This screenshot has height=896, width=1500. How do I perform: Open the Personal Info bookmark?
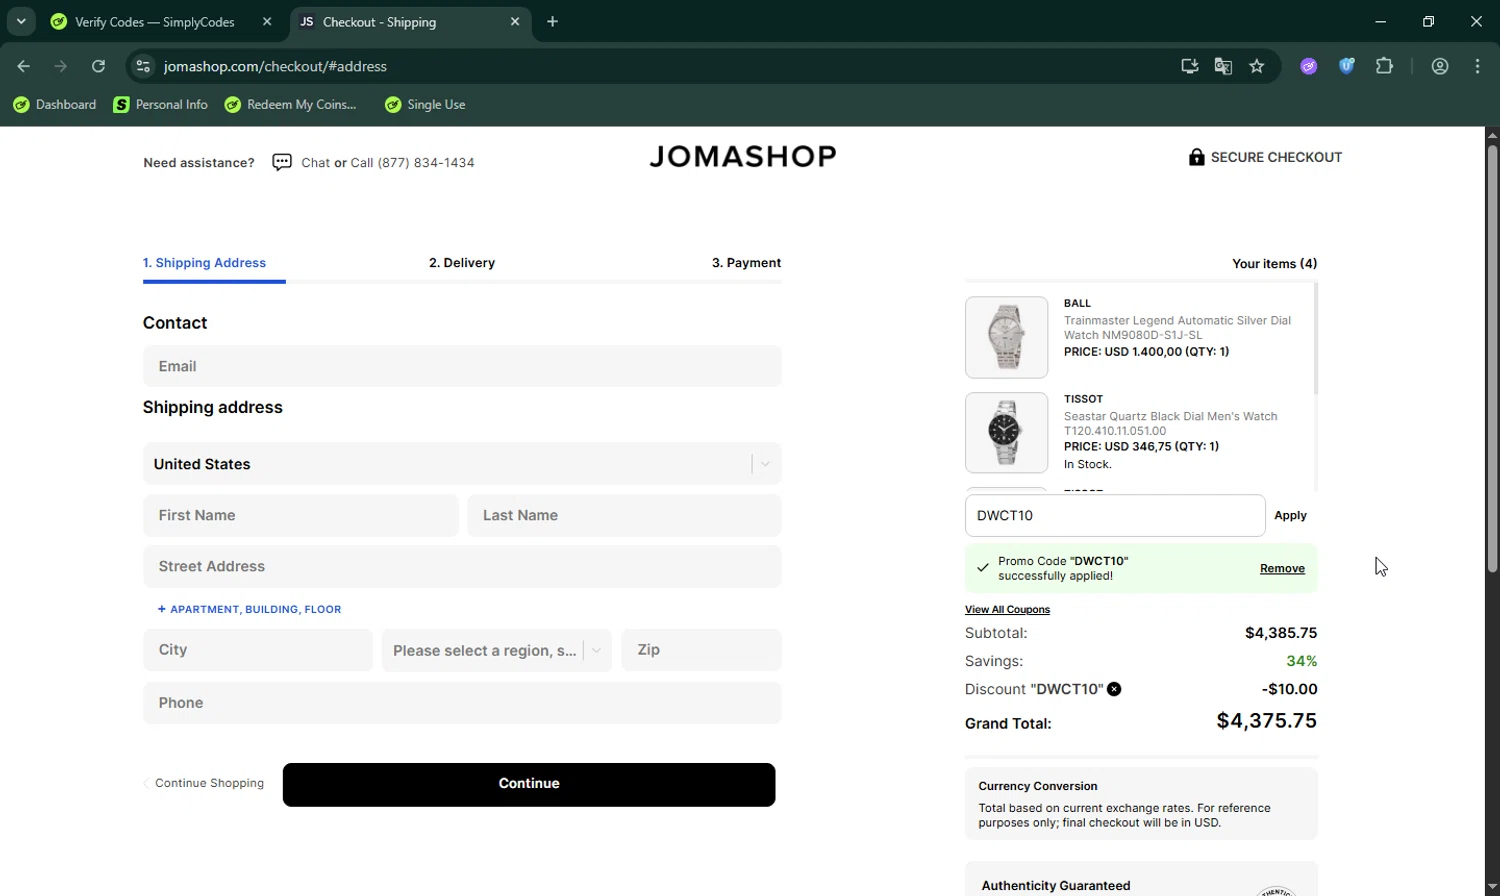click(161, 104)
